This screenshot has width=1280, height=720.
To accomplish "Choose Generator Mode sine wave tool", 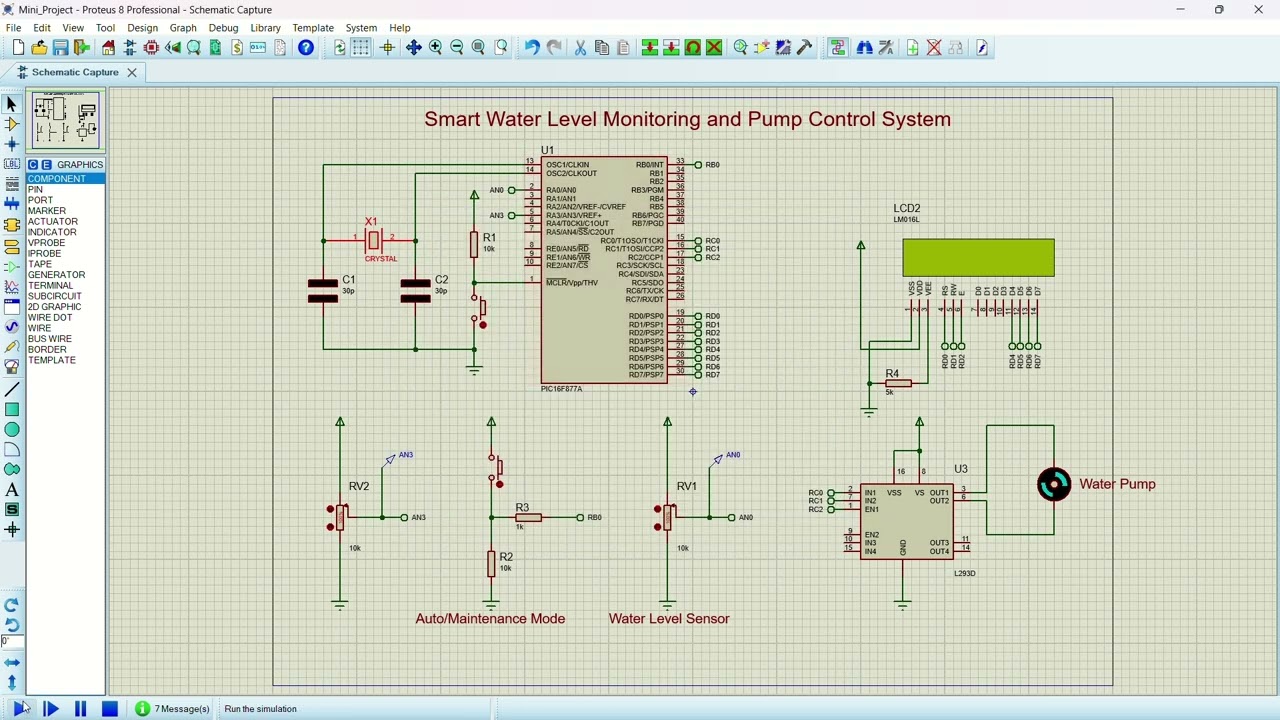I will (x=12, y=327).
